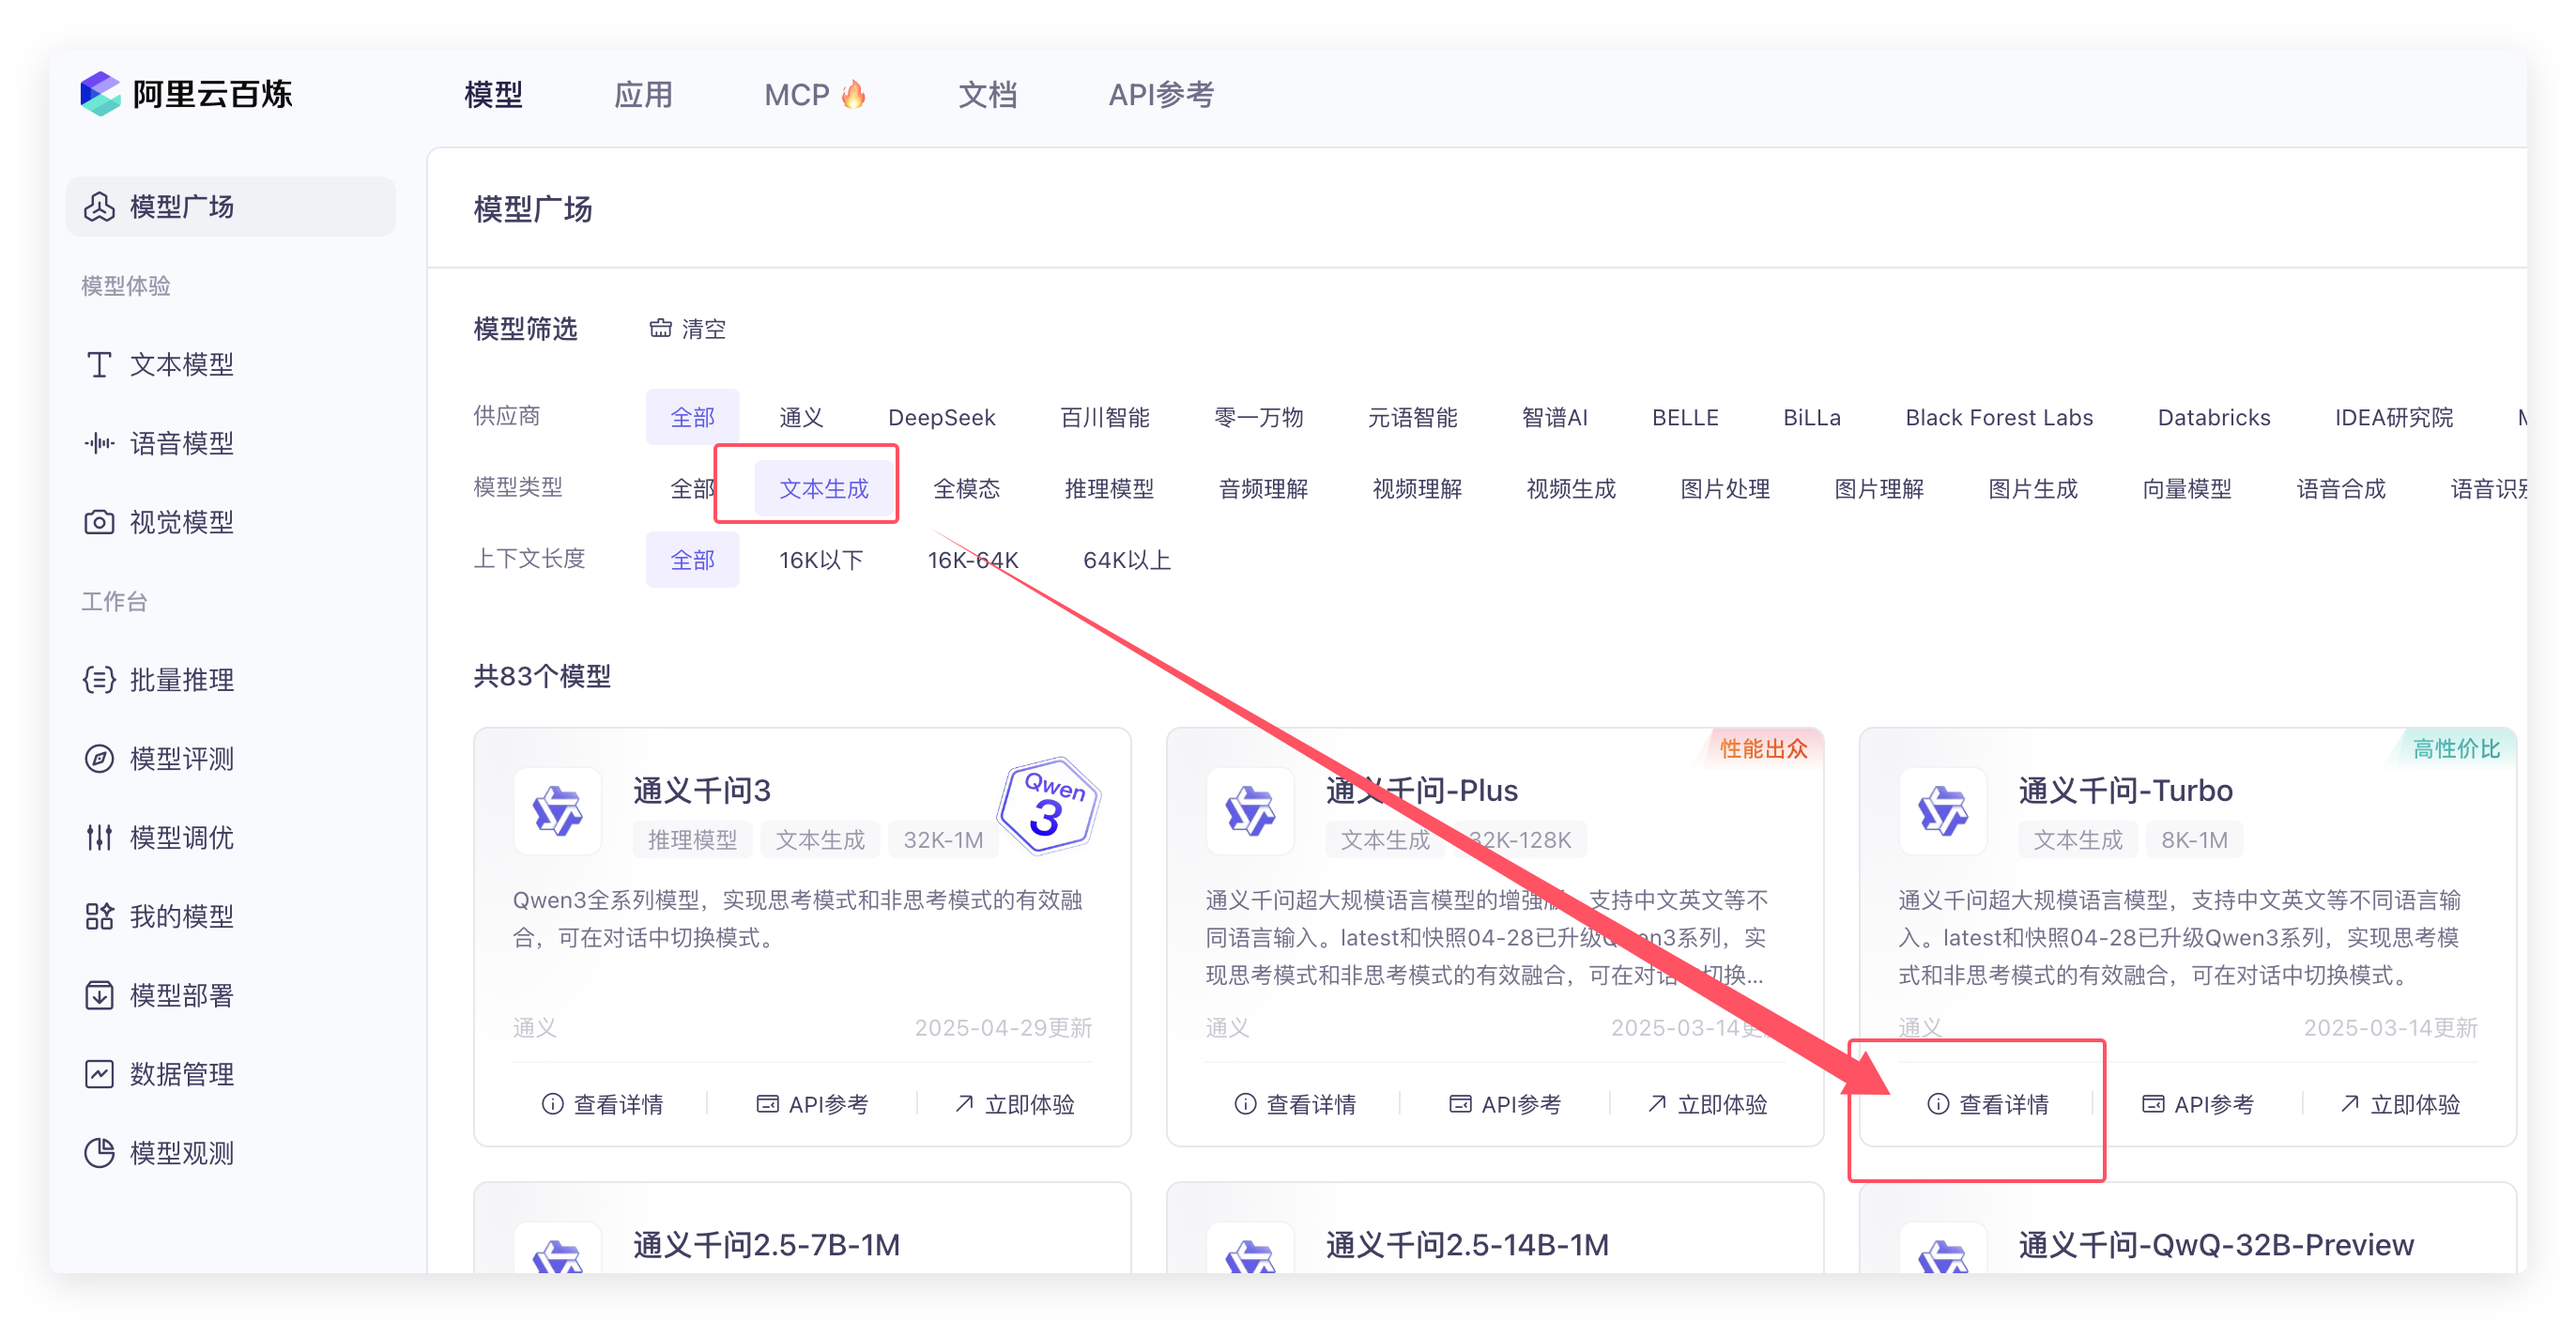Open the 通义千问-QwQ-32B-Preview model card

2188,1228
